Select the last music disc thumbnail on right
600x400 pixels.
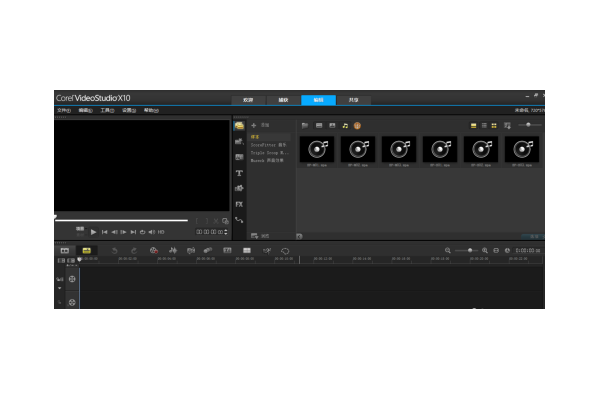point(522,149)
